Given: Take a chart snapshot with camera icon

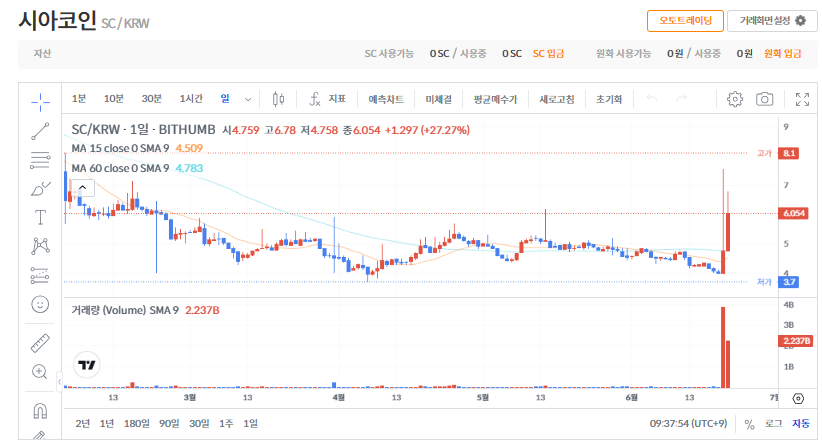Looking at the screenshot, I should 764,99.
